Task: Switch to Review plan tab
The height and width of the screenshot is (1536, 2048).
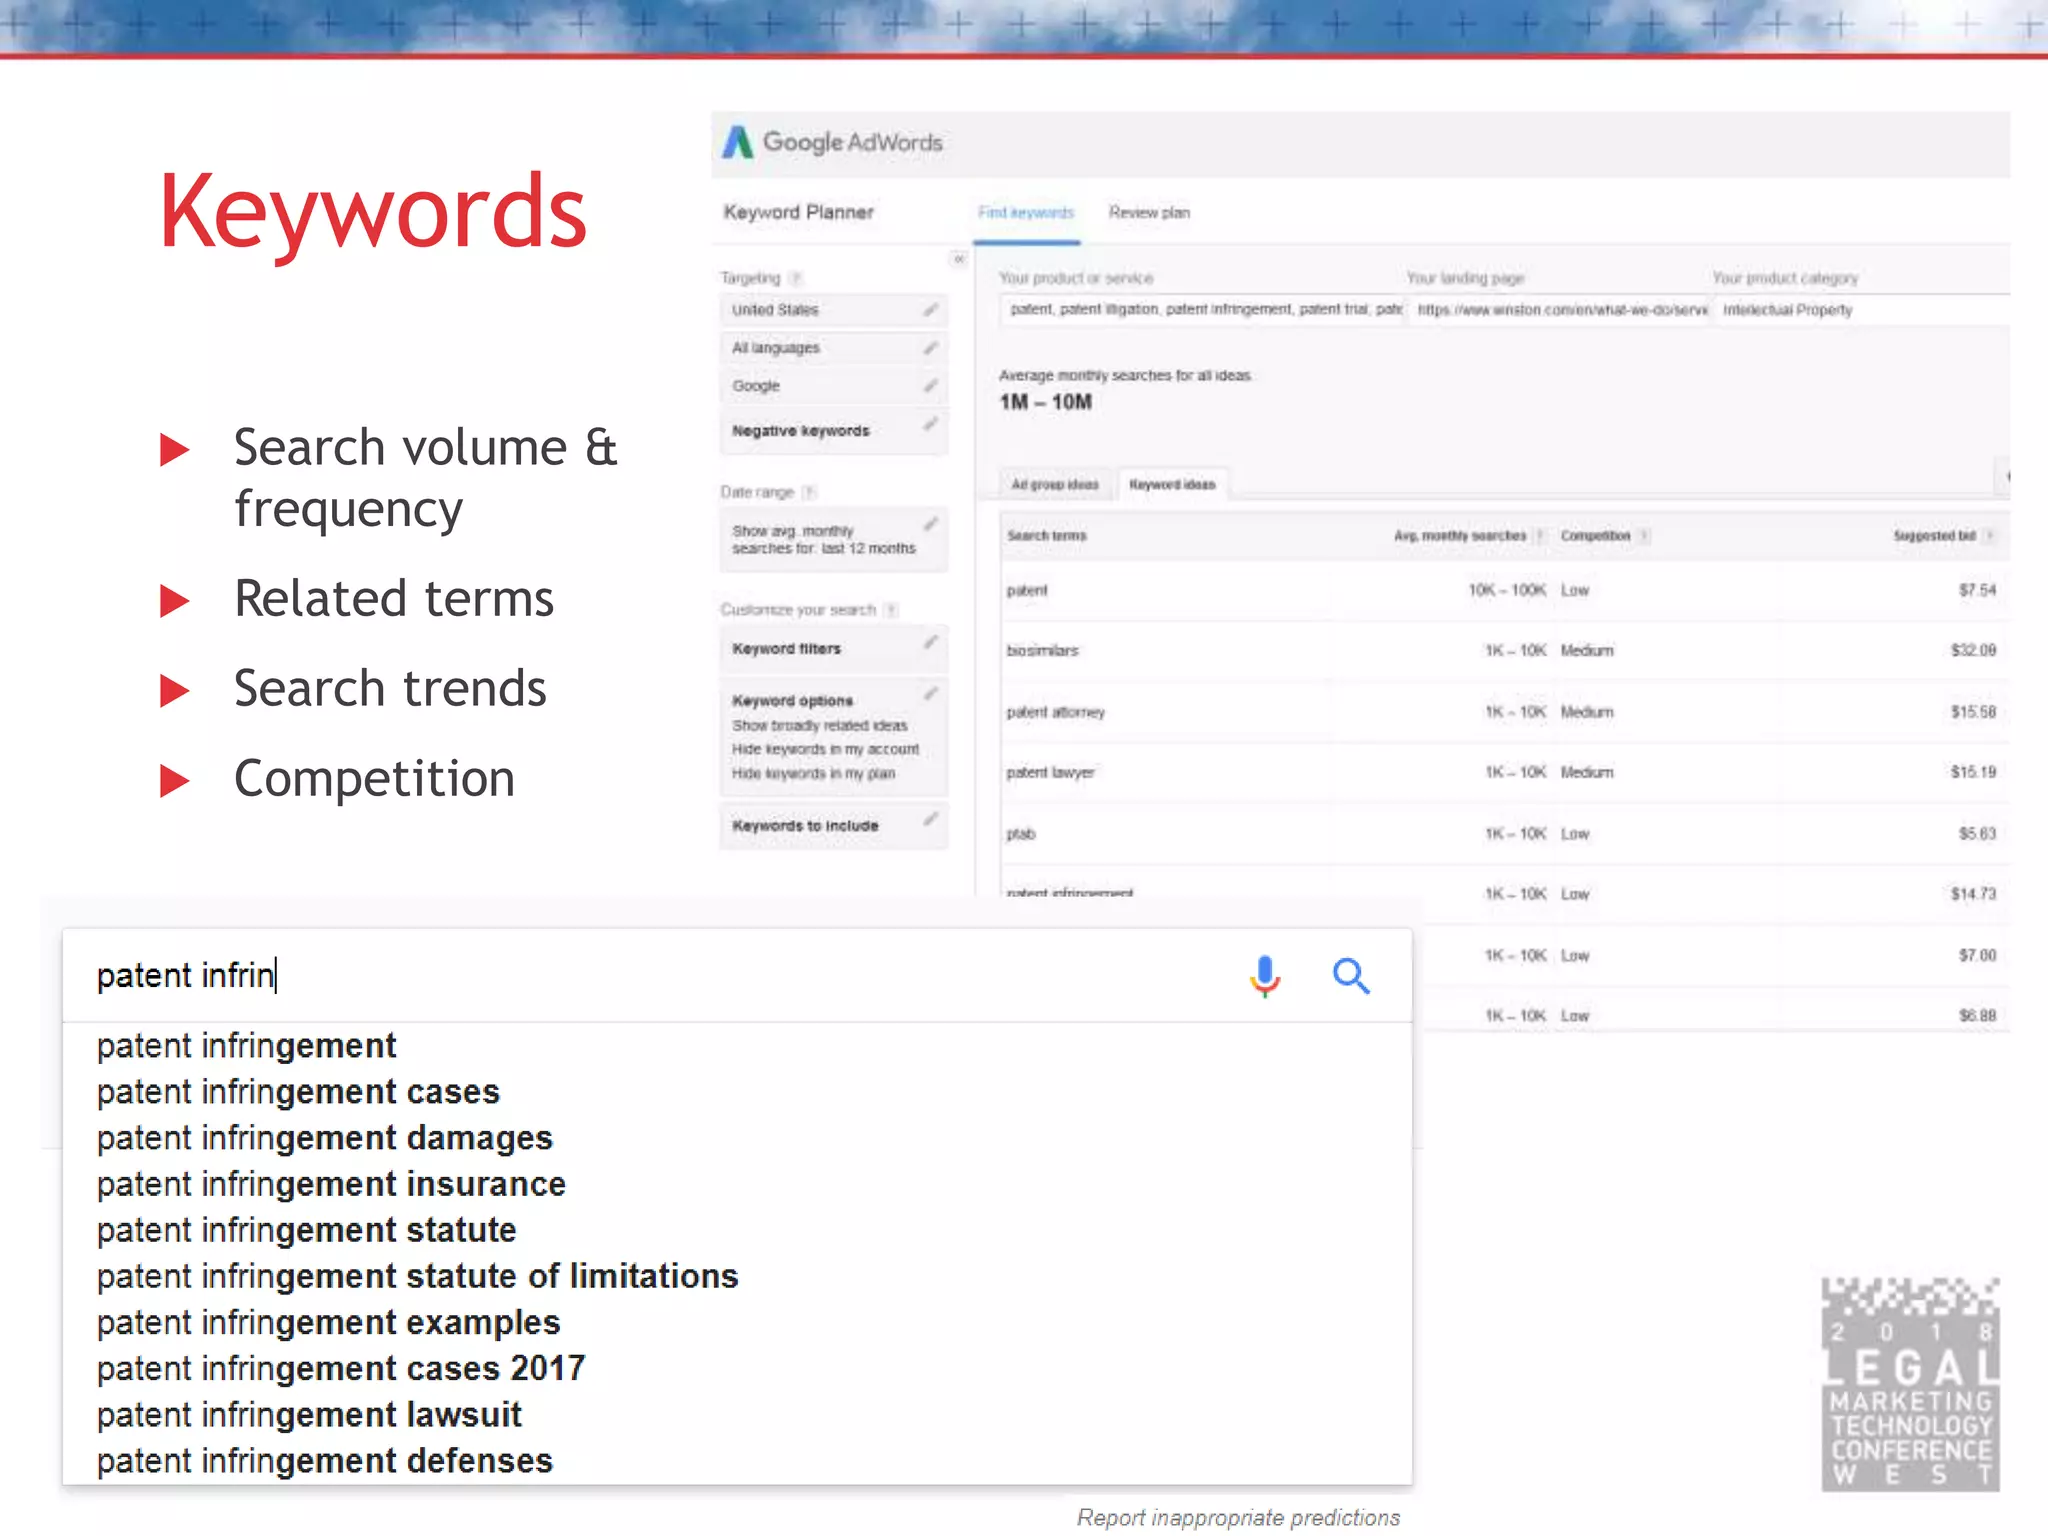Action: point(1149,213)
